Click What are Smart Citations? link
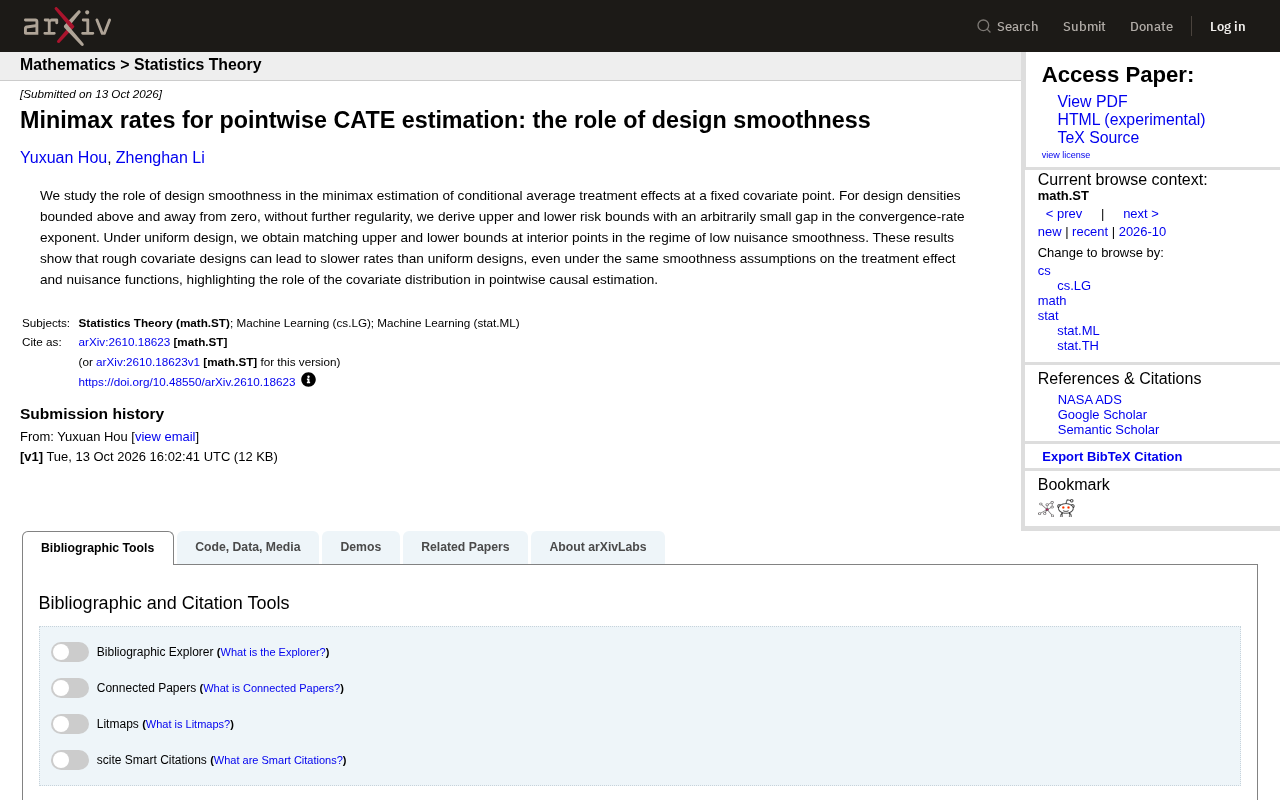1280x800 pixels. click(278, 760)
